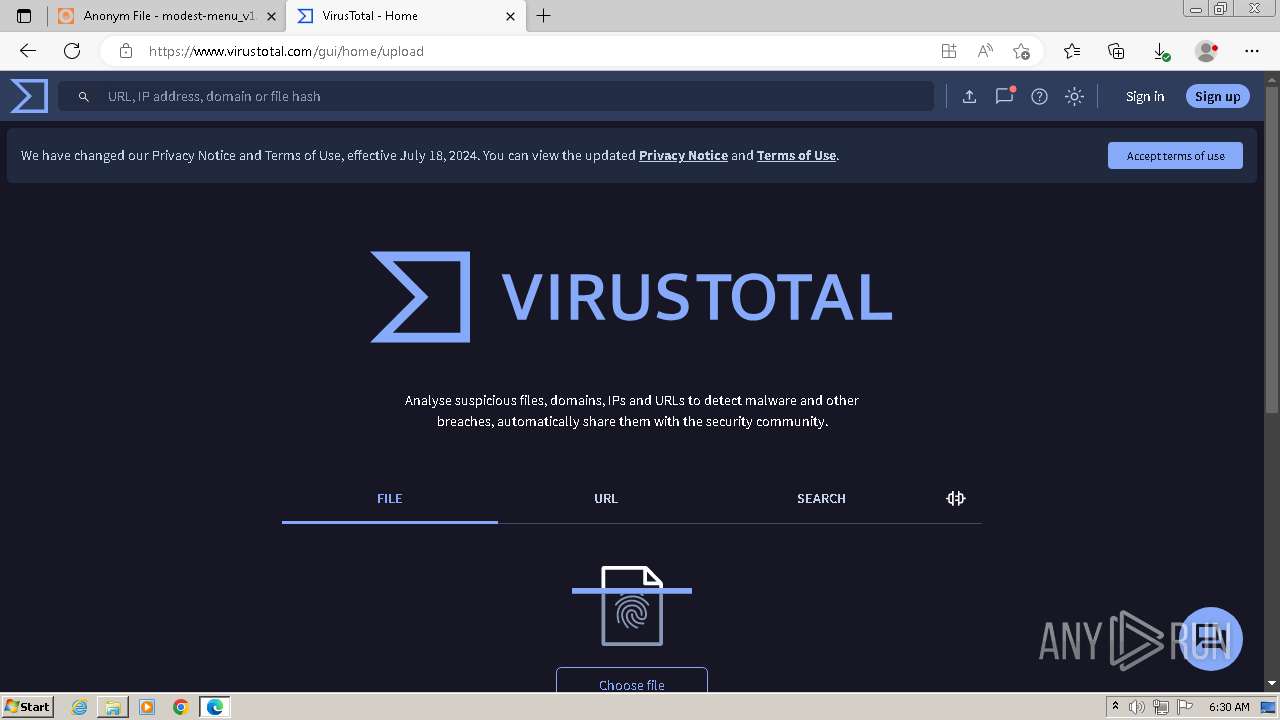1280x720 pixels.
Task: Open File Explorer folder in taskbar
Action: pos(113,707)
